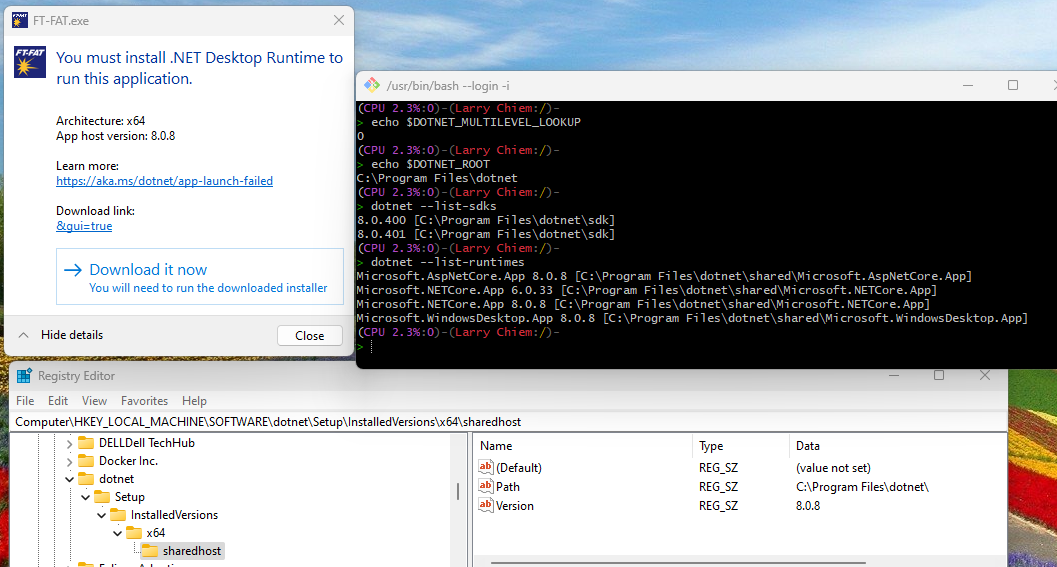Click the Registry Editor cube icon in title bar

point(24,376)
